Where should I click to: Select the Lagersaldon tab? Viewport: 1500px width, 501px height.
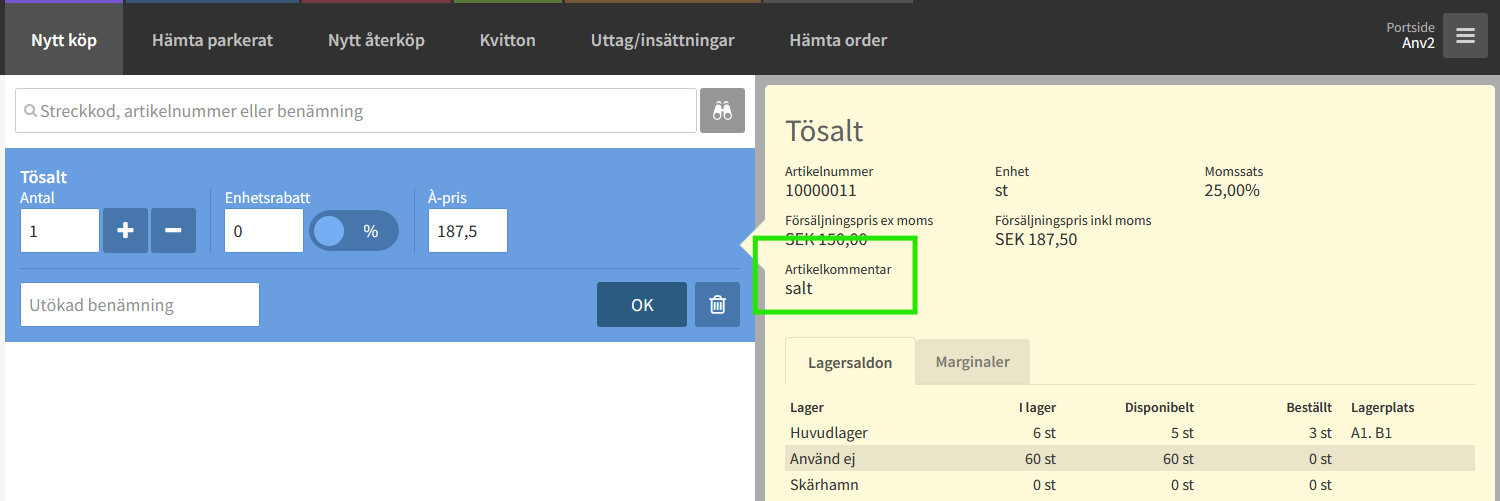click(x=850, y=363)
